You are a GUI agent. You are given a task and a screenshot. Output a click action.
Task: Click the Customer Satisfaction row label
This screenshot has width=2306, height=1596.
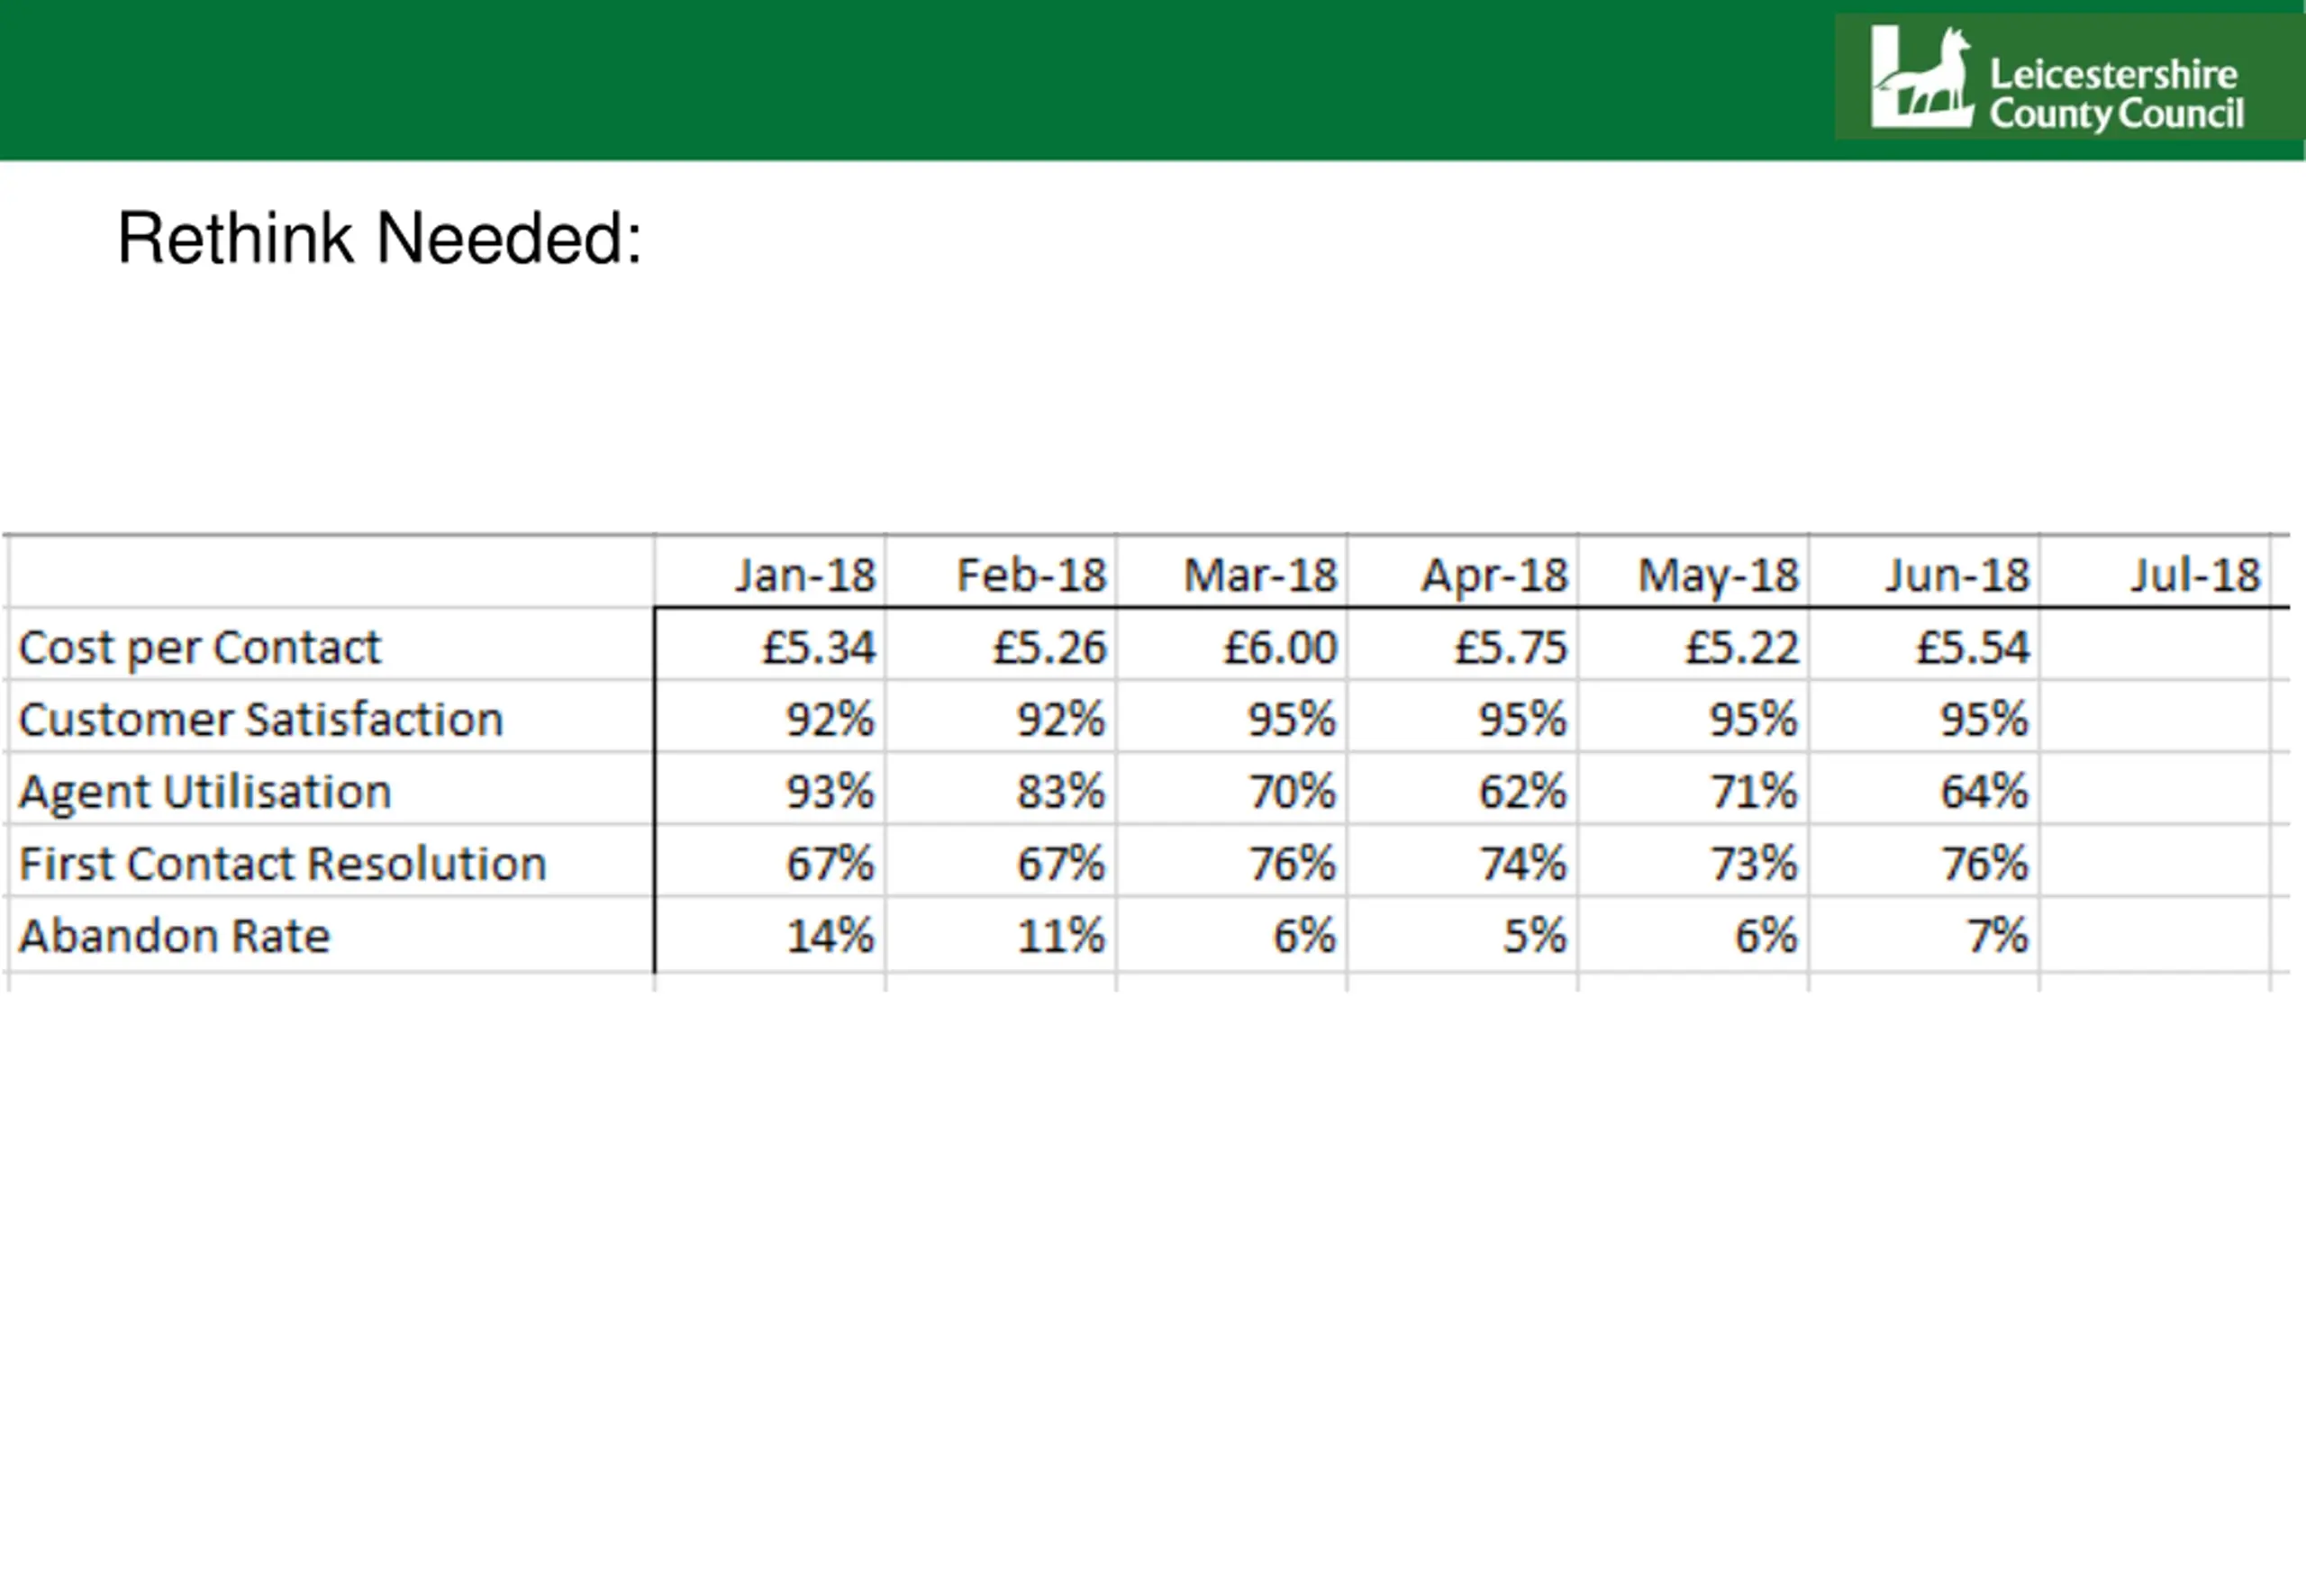(x=260, y=719)
